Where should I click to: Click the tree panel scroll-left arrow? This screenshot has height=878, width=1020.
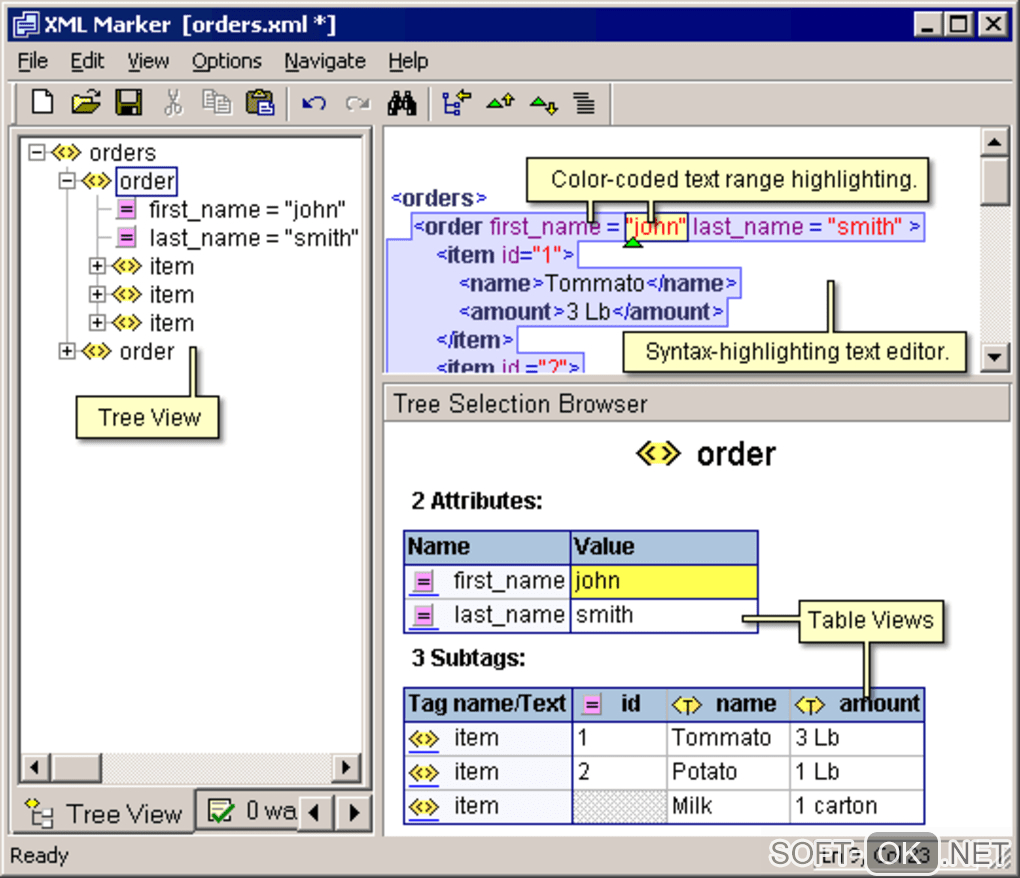36,767
